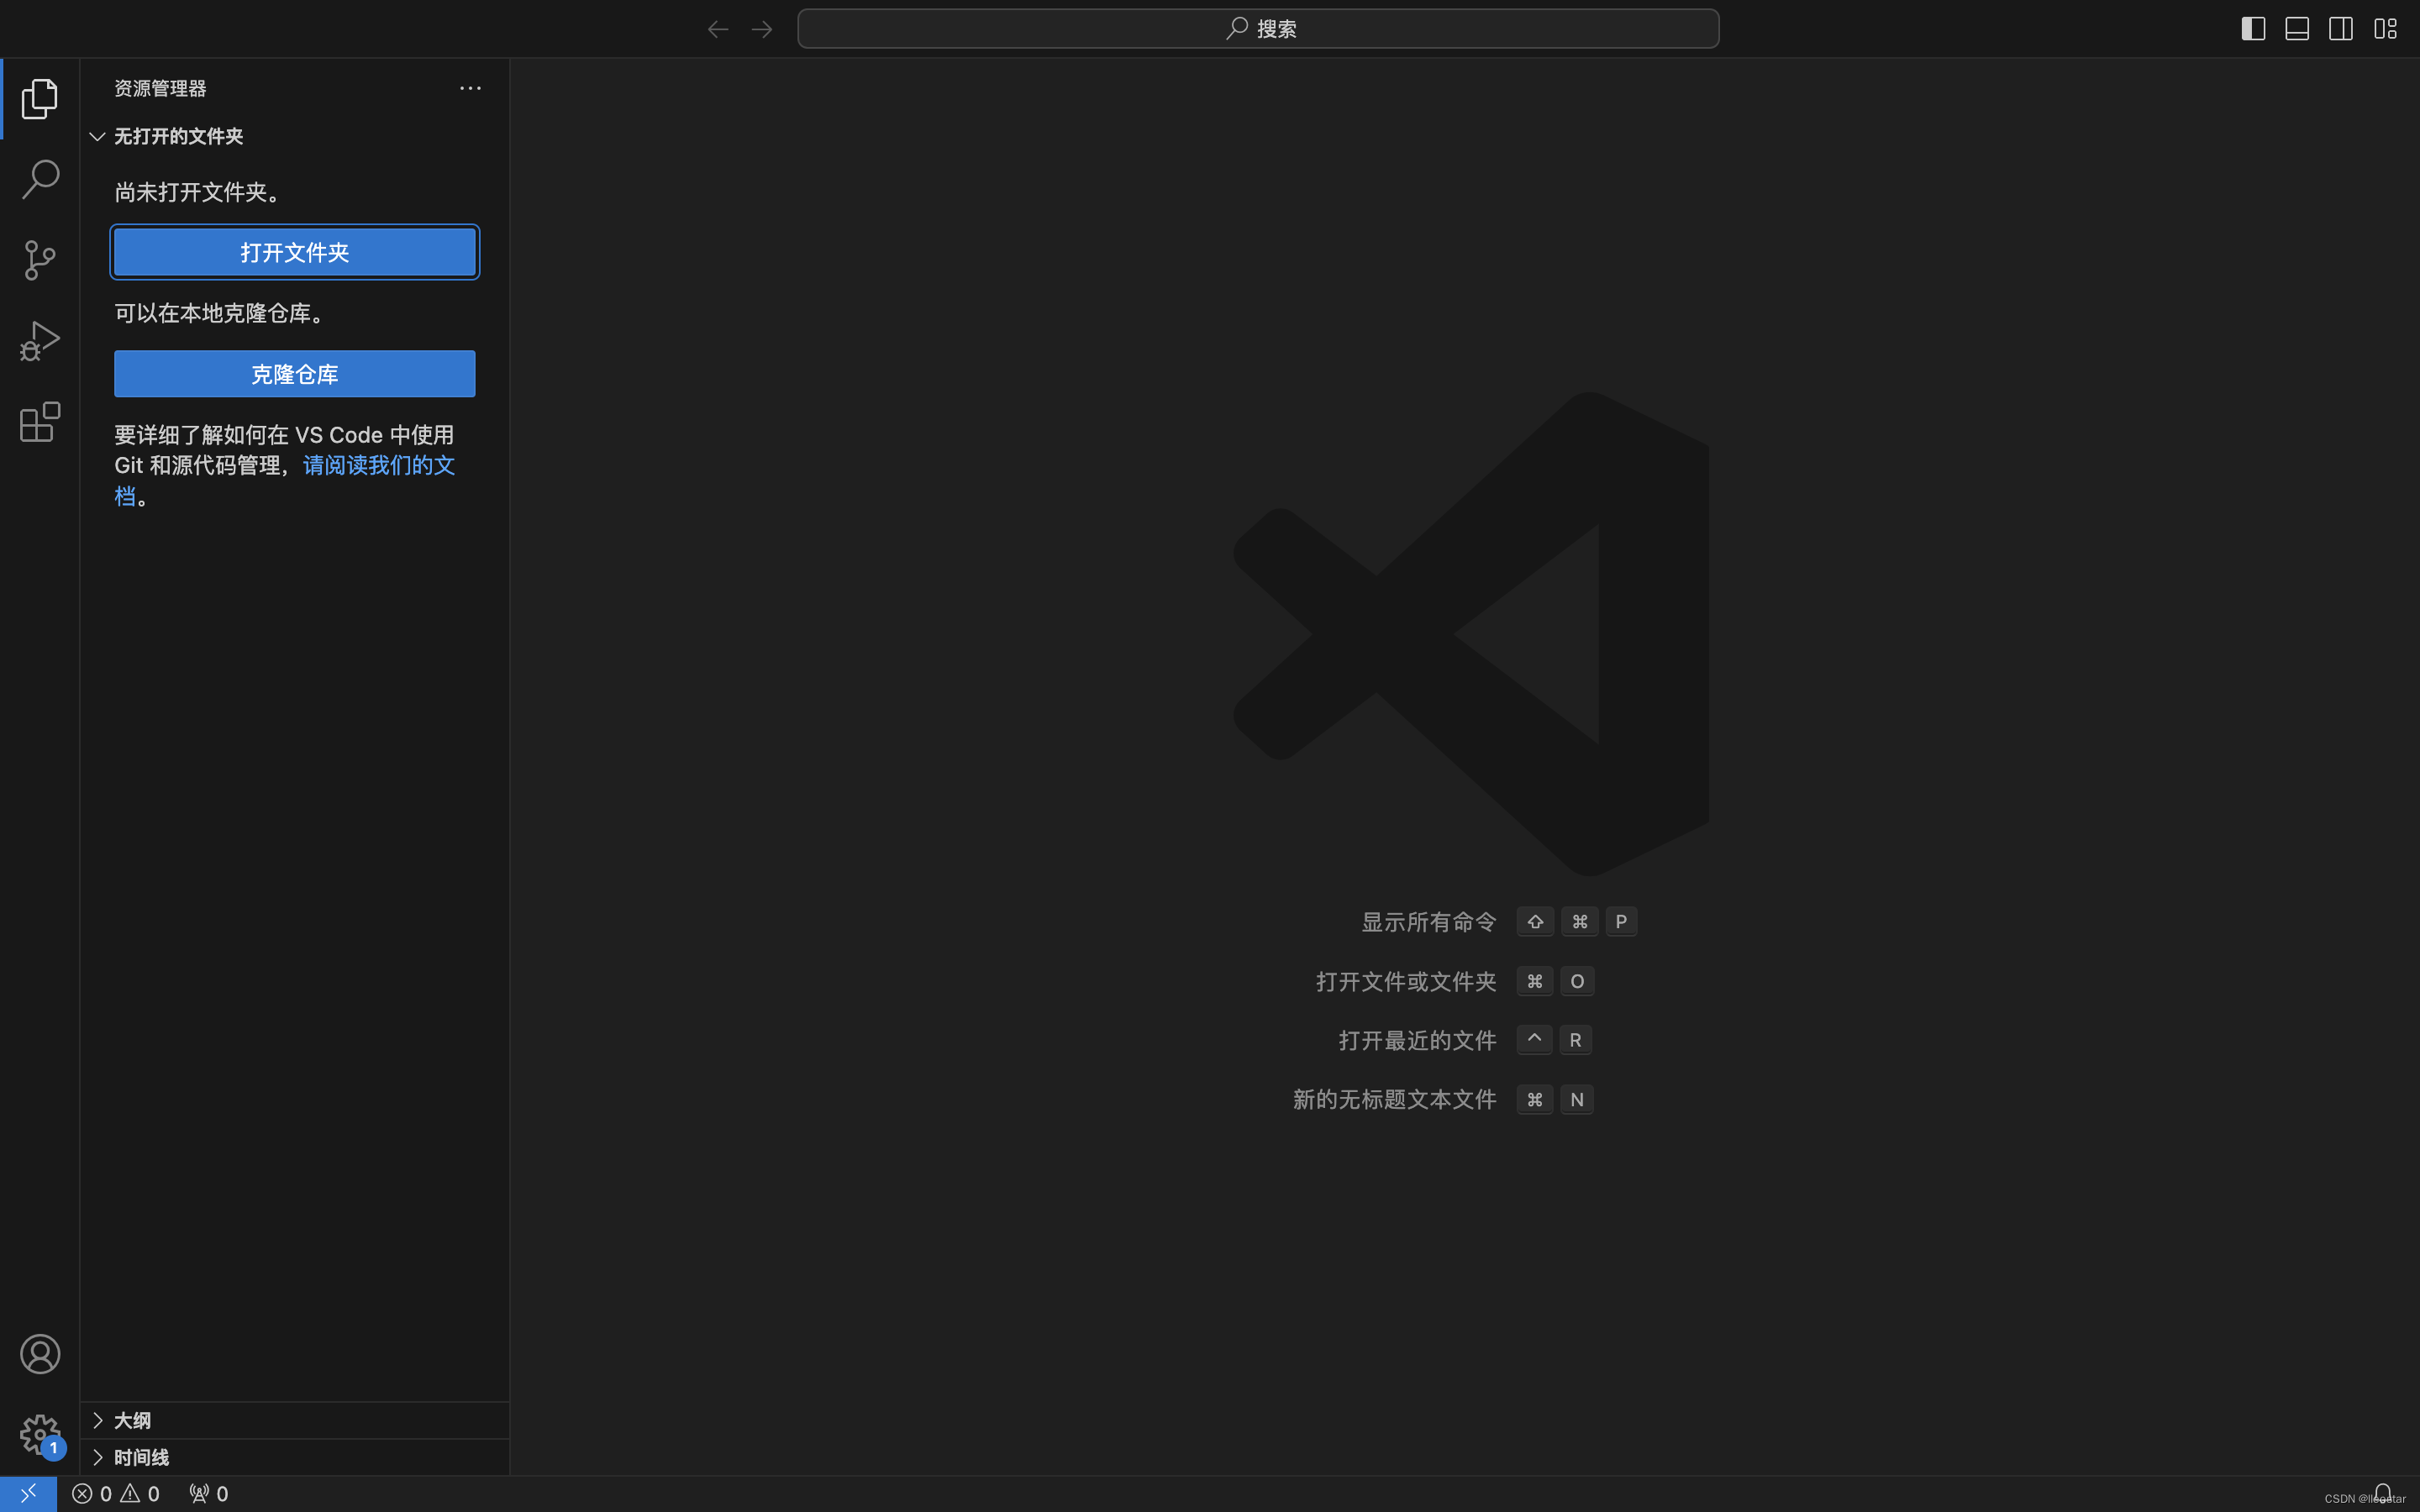2420x1512 pixels.
Task: Go back with the left arrow
Action: click(718, 29)
